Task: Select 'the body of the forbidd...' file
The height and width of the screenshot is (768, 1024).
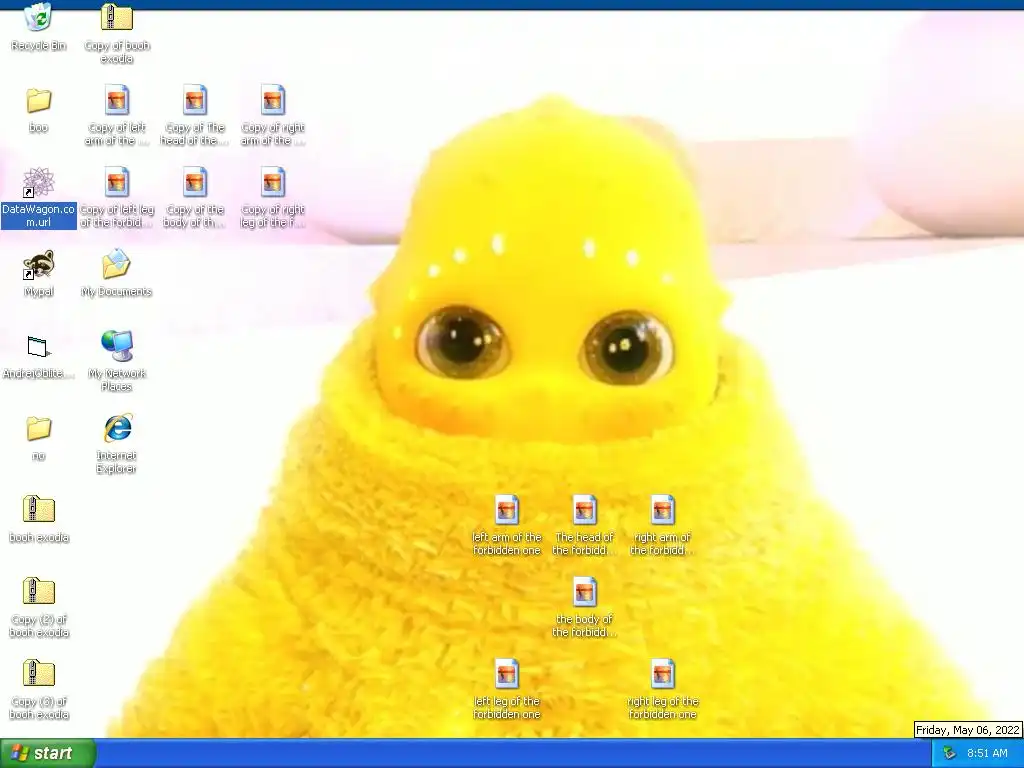Action: (x=584, y=592)
